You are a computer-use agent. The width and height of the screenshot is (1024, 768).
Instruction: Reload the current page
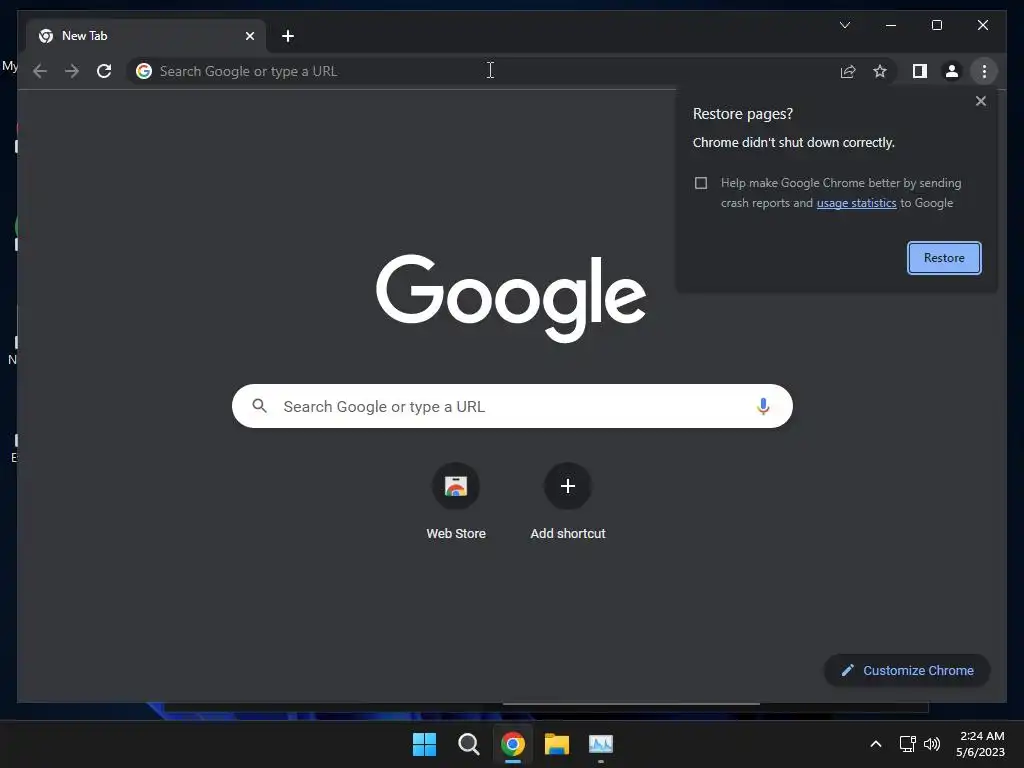(104, 71)
